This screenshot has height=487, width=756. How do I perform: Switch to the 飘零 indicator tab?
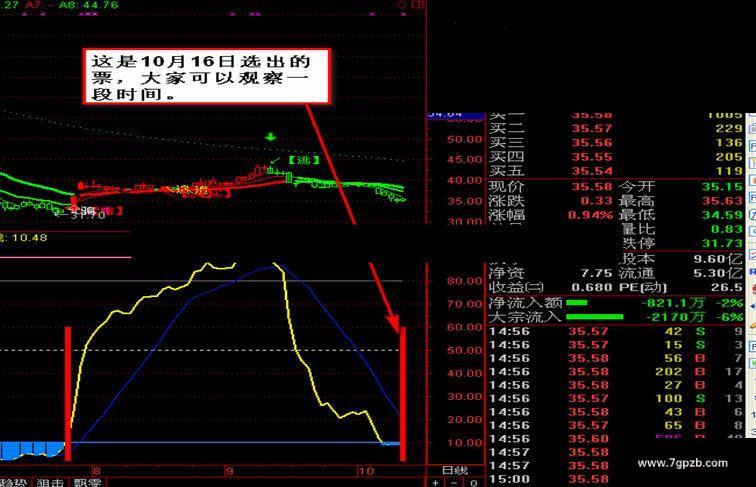coord(88,482)
